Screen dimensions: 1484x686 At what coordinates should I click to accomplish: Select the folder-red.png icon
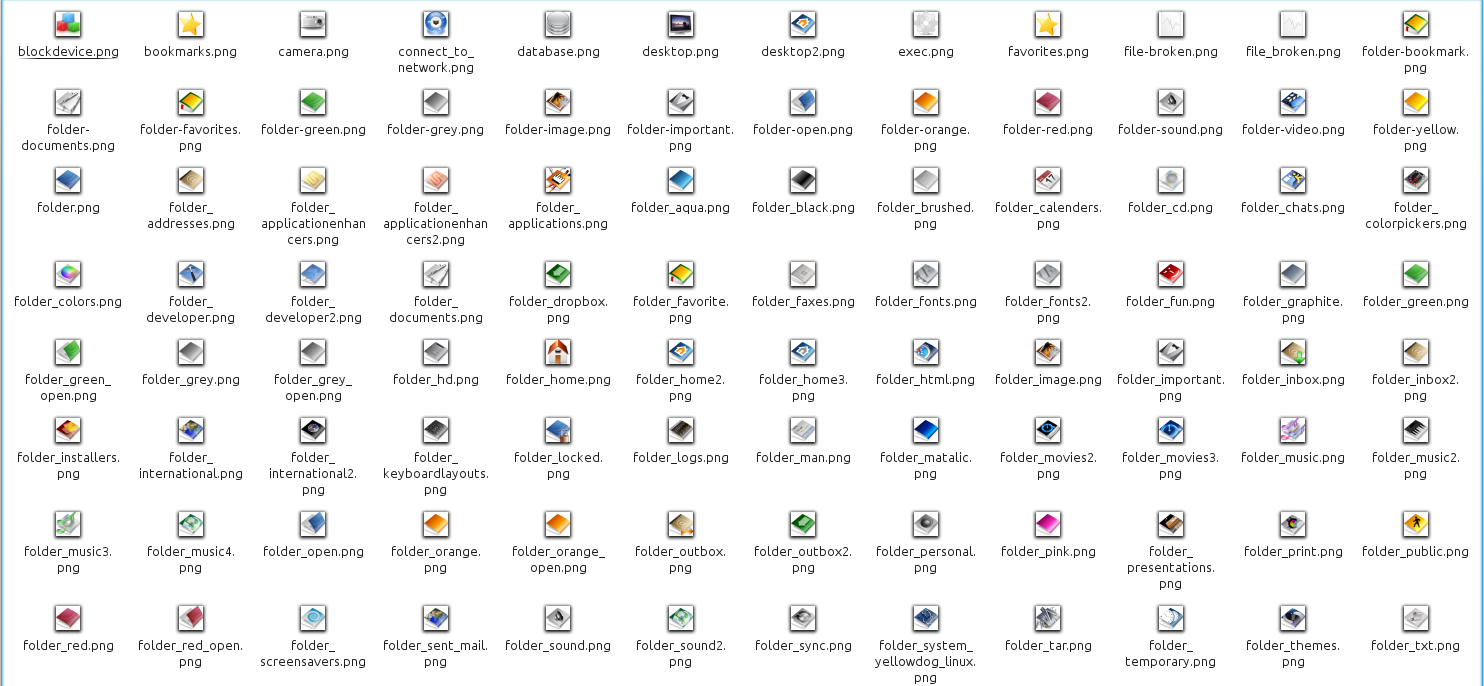pos(1048,102)
